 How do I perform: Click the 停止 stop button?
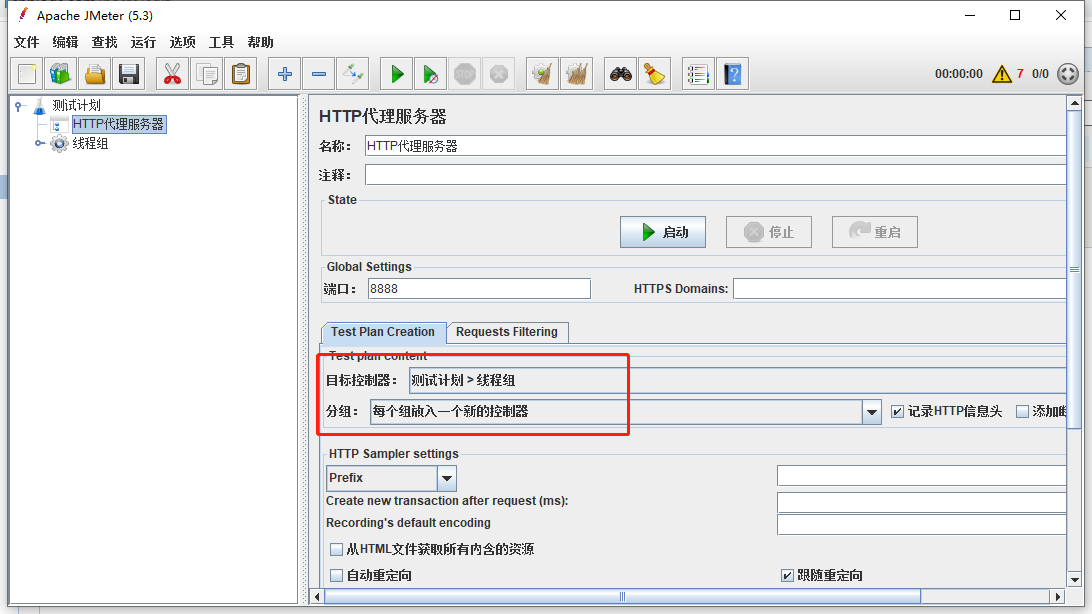(x=769, y=232)
